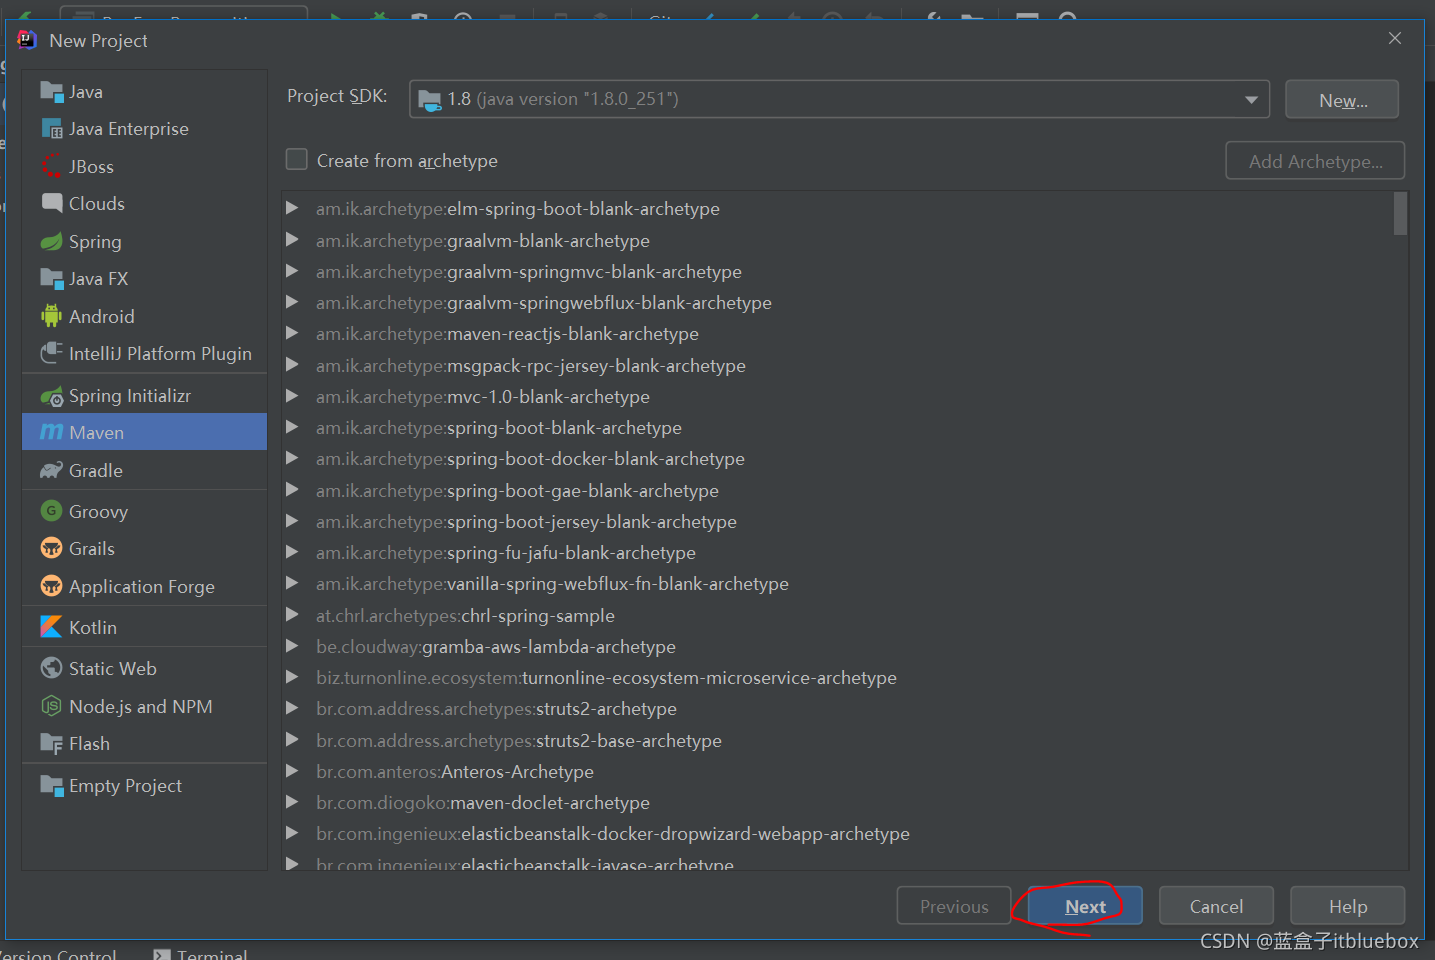Select the Clouds project type icon
Viewport: 1435px width, 960px height.
[x=51, y=203]
